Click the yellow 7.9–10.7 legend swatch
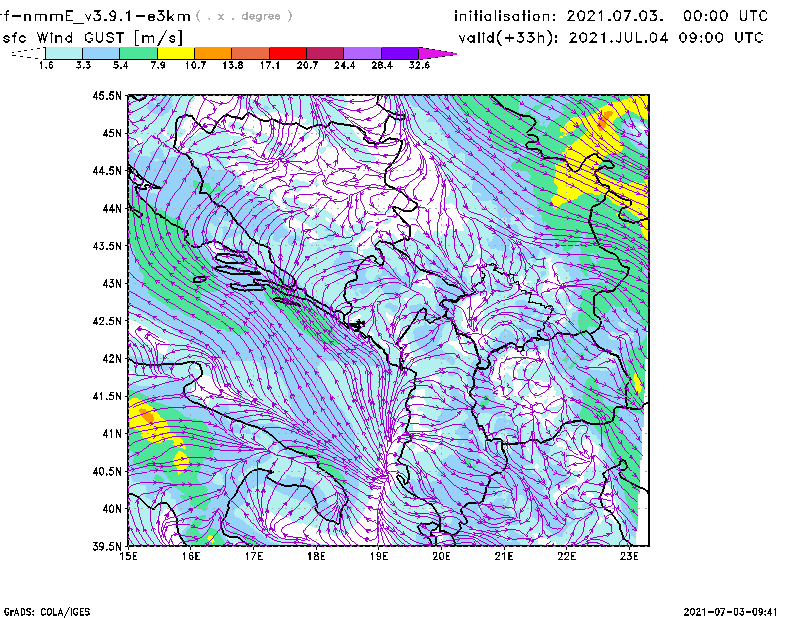Image resolution: width=800 pixels, height=618 pixels. [x=176, y=53]
